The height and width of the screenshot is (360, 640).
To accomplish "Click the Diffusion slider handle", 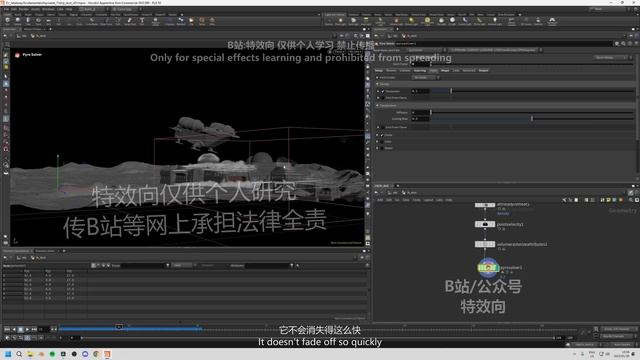I will (x=431, y=112).
